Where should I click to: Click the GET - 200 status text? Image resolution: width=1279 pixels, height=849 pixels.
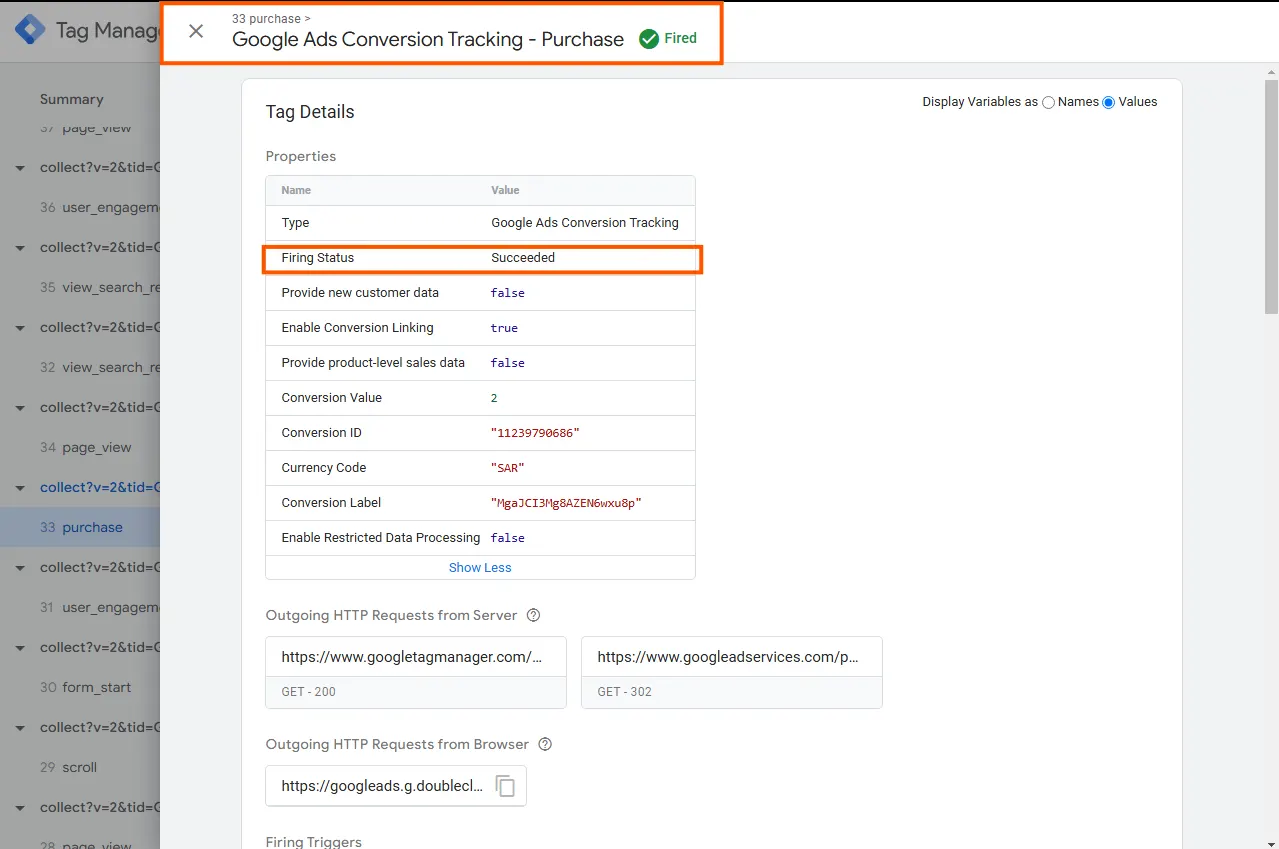[309, 691]
